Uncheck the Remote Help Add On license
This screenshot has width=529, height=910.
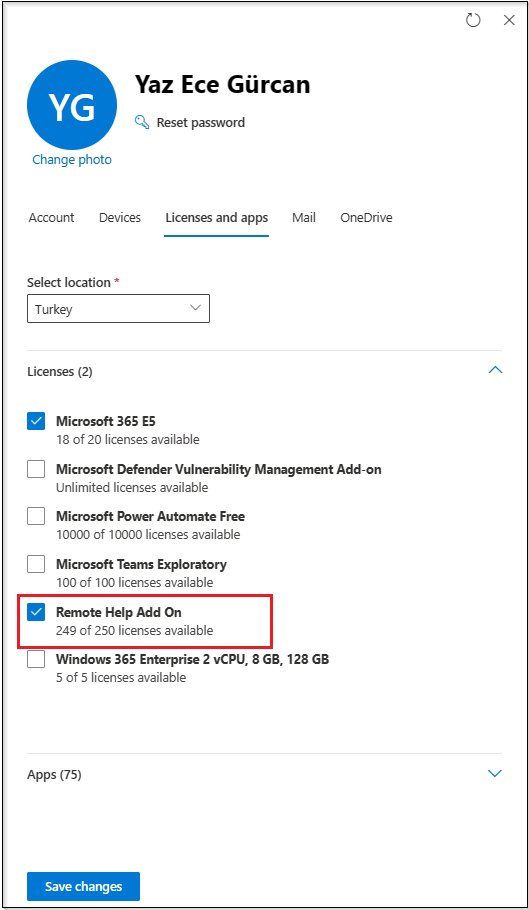tap(36, 612)
